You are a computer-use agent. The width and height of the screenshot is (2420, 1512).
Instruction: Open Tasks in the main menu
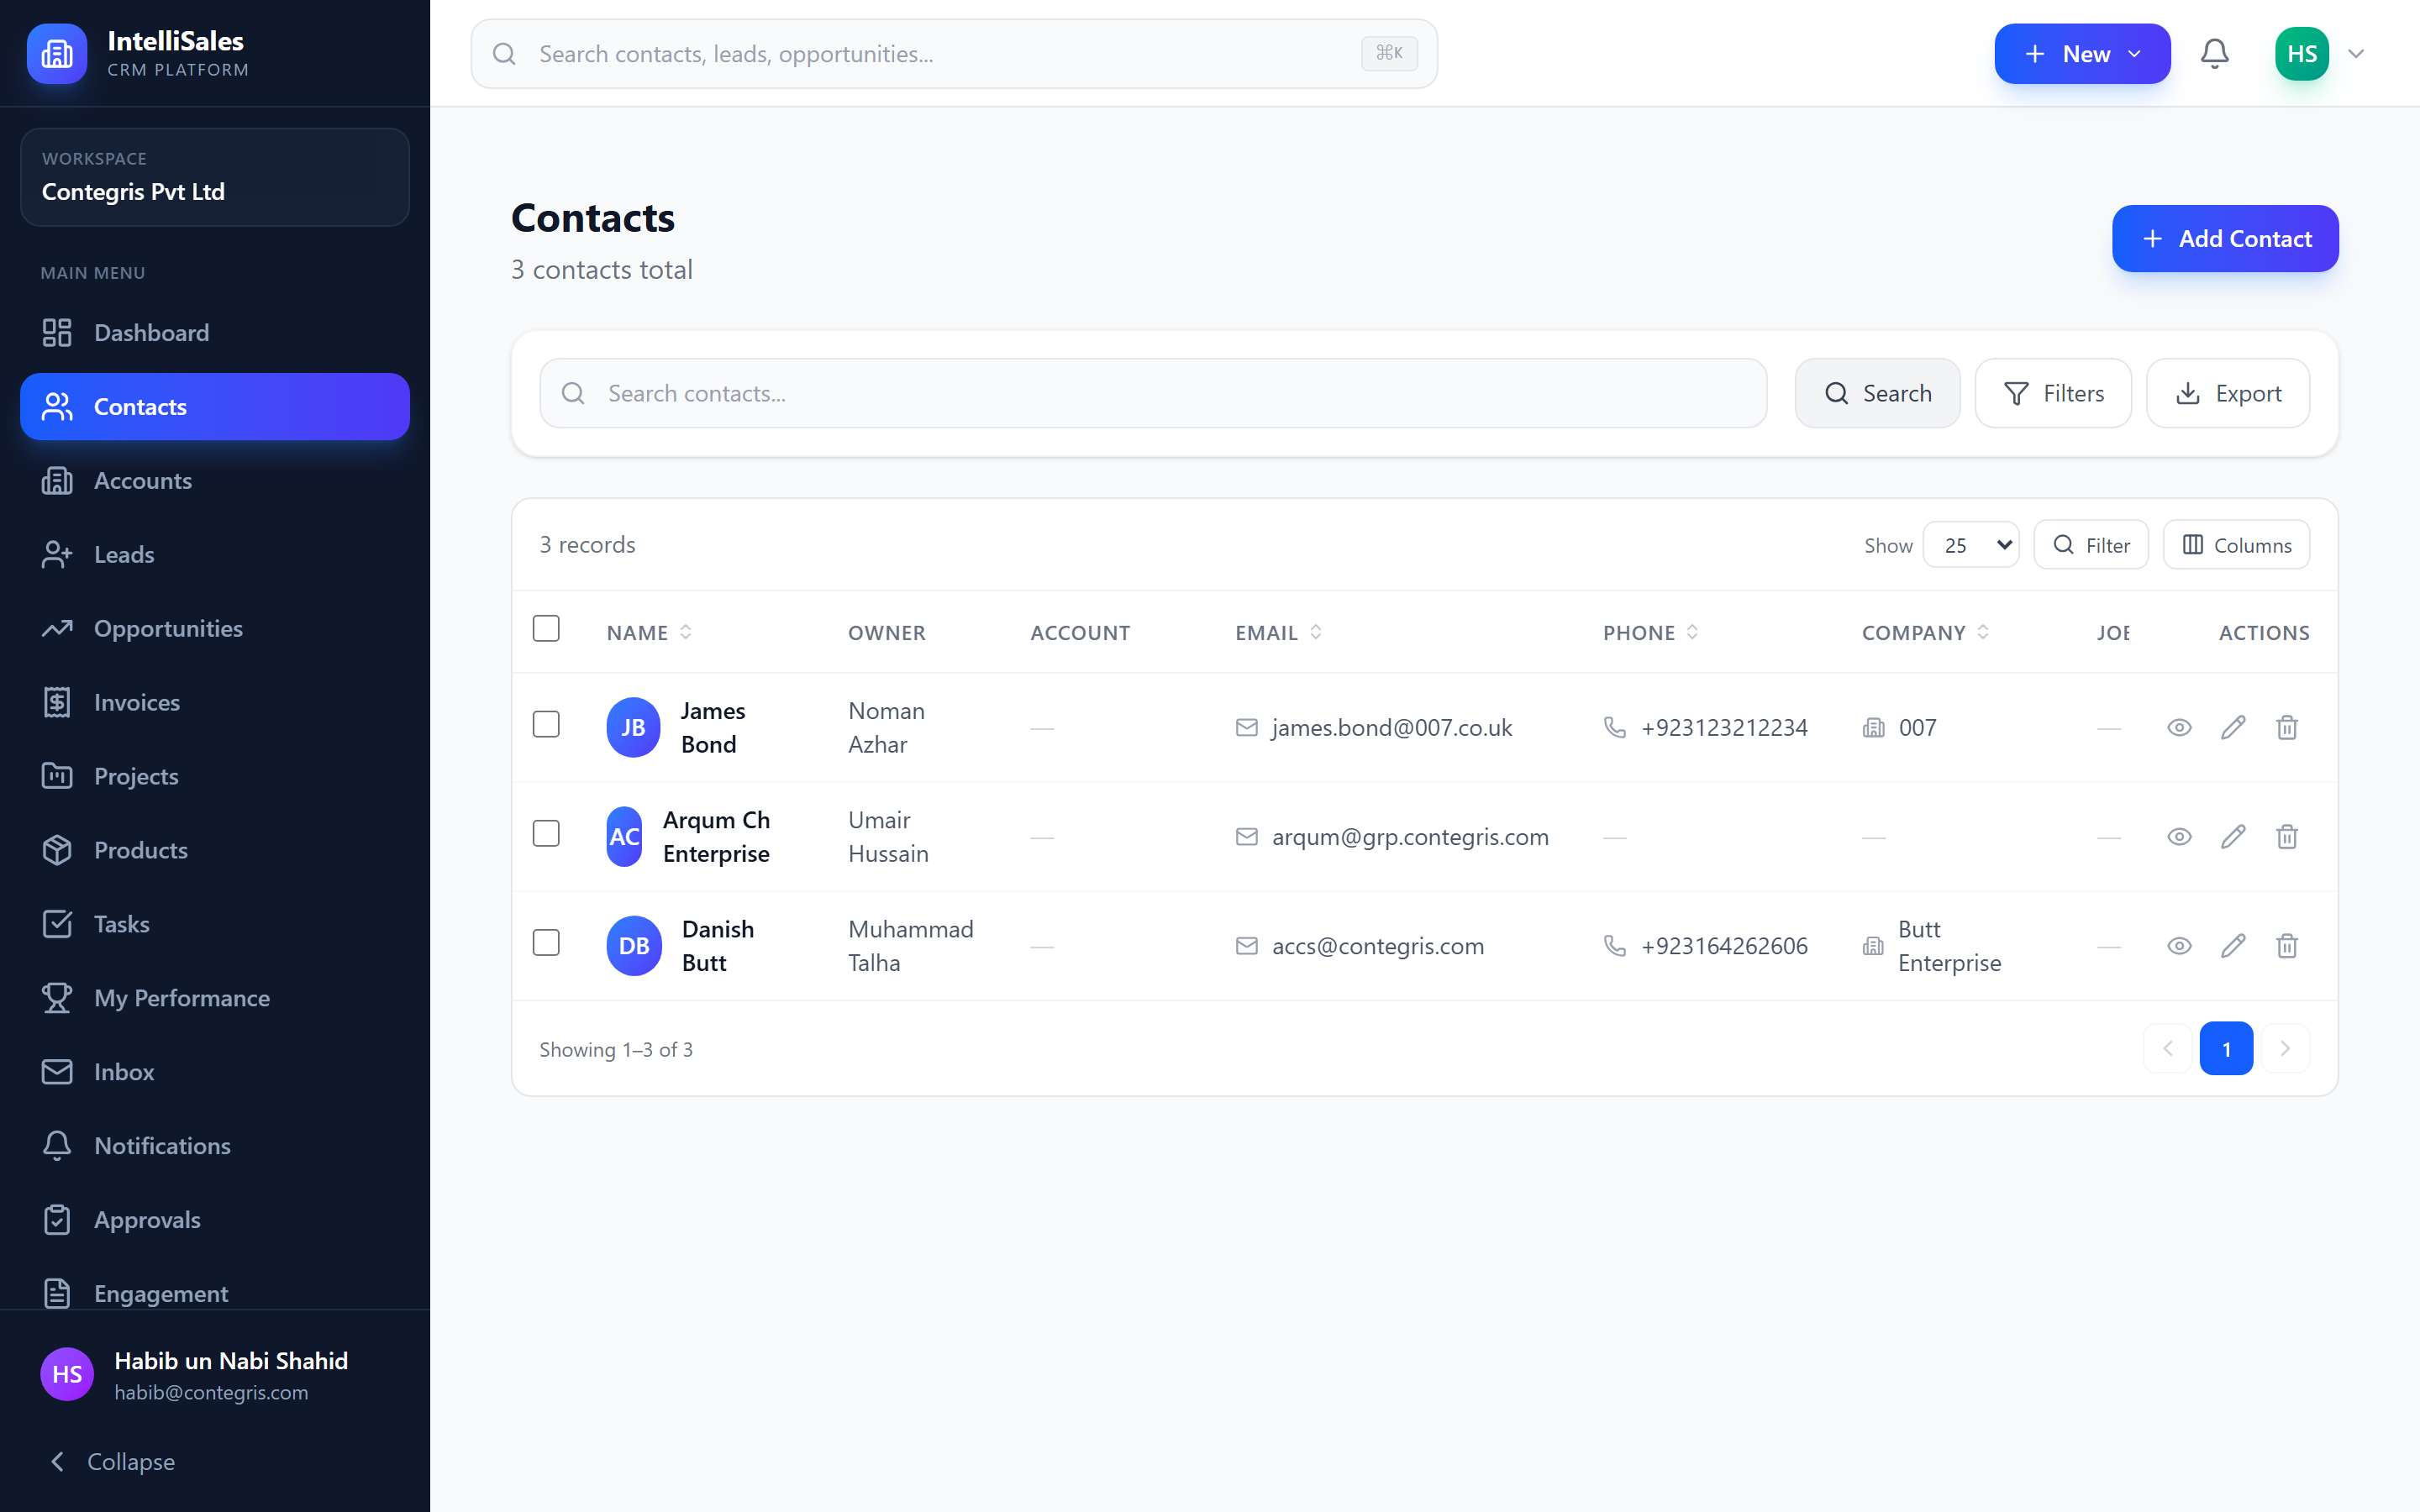coord(215,925)
